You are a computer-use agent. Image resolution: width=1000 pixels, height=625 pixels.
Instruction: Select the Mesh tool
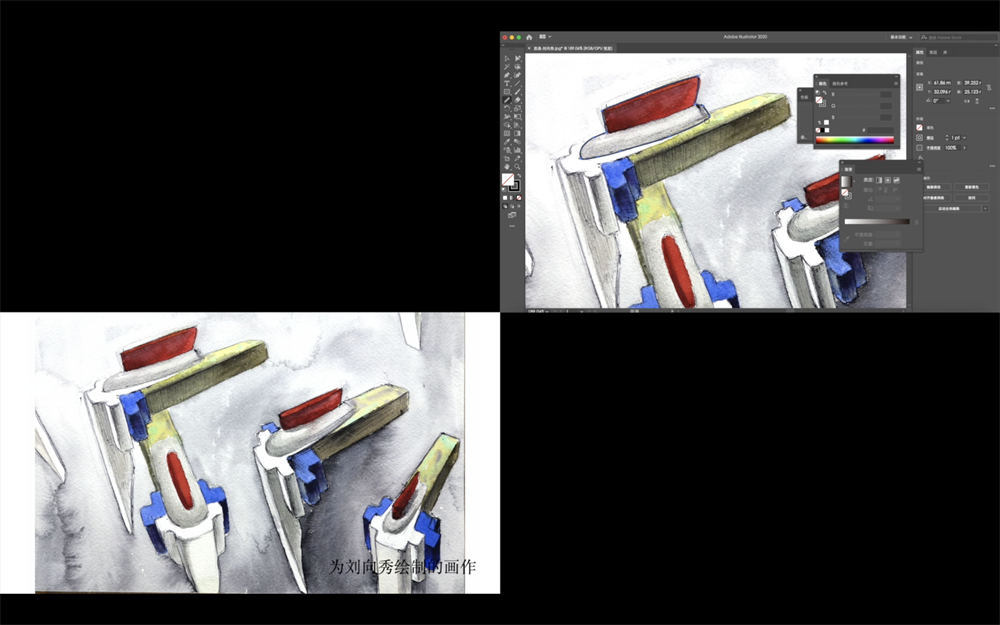(x=507, y=133)
